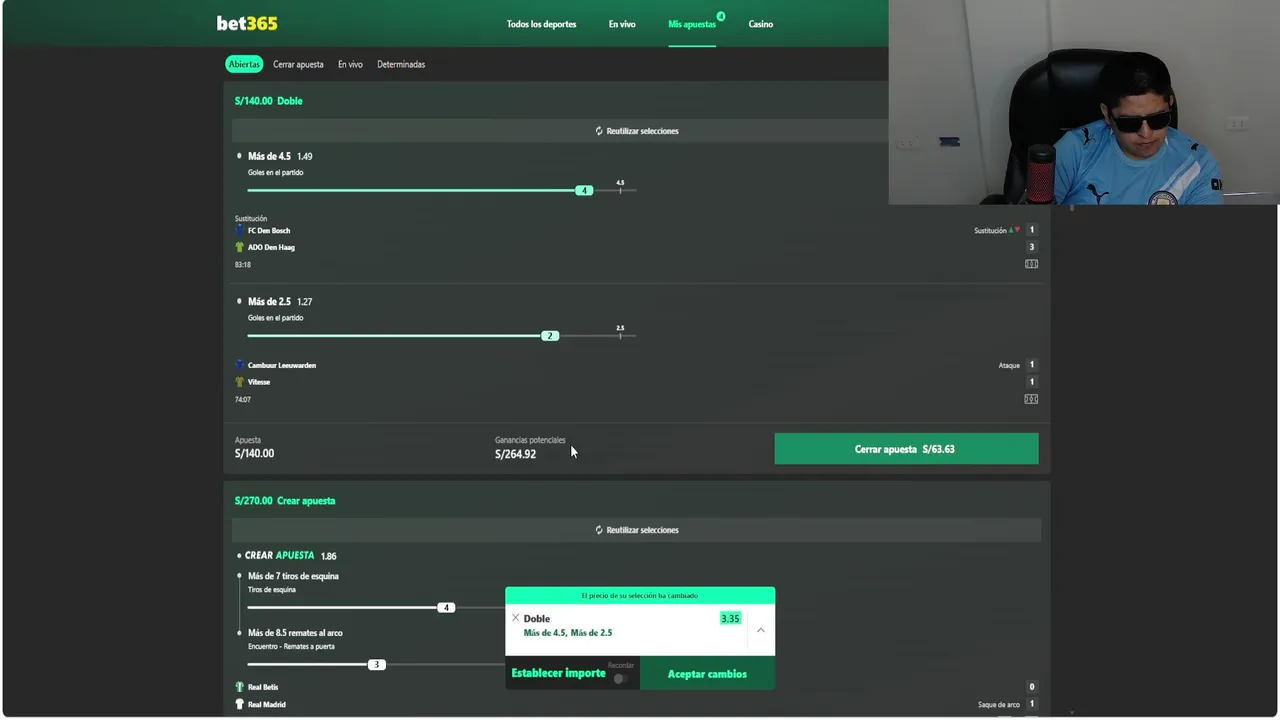Click Establecer importe in bet slip

[x=558, y=673]
